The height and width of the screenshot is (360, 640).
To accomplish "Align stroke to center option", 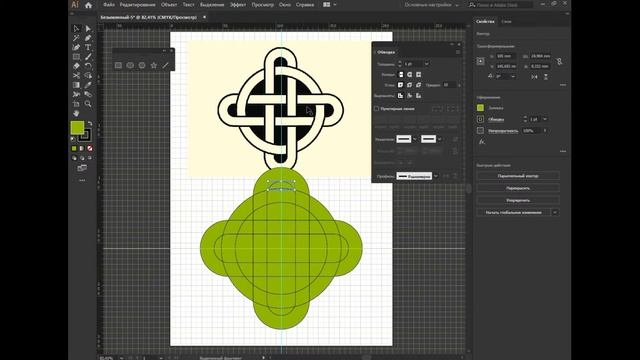I will coord(401,96).
